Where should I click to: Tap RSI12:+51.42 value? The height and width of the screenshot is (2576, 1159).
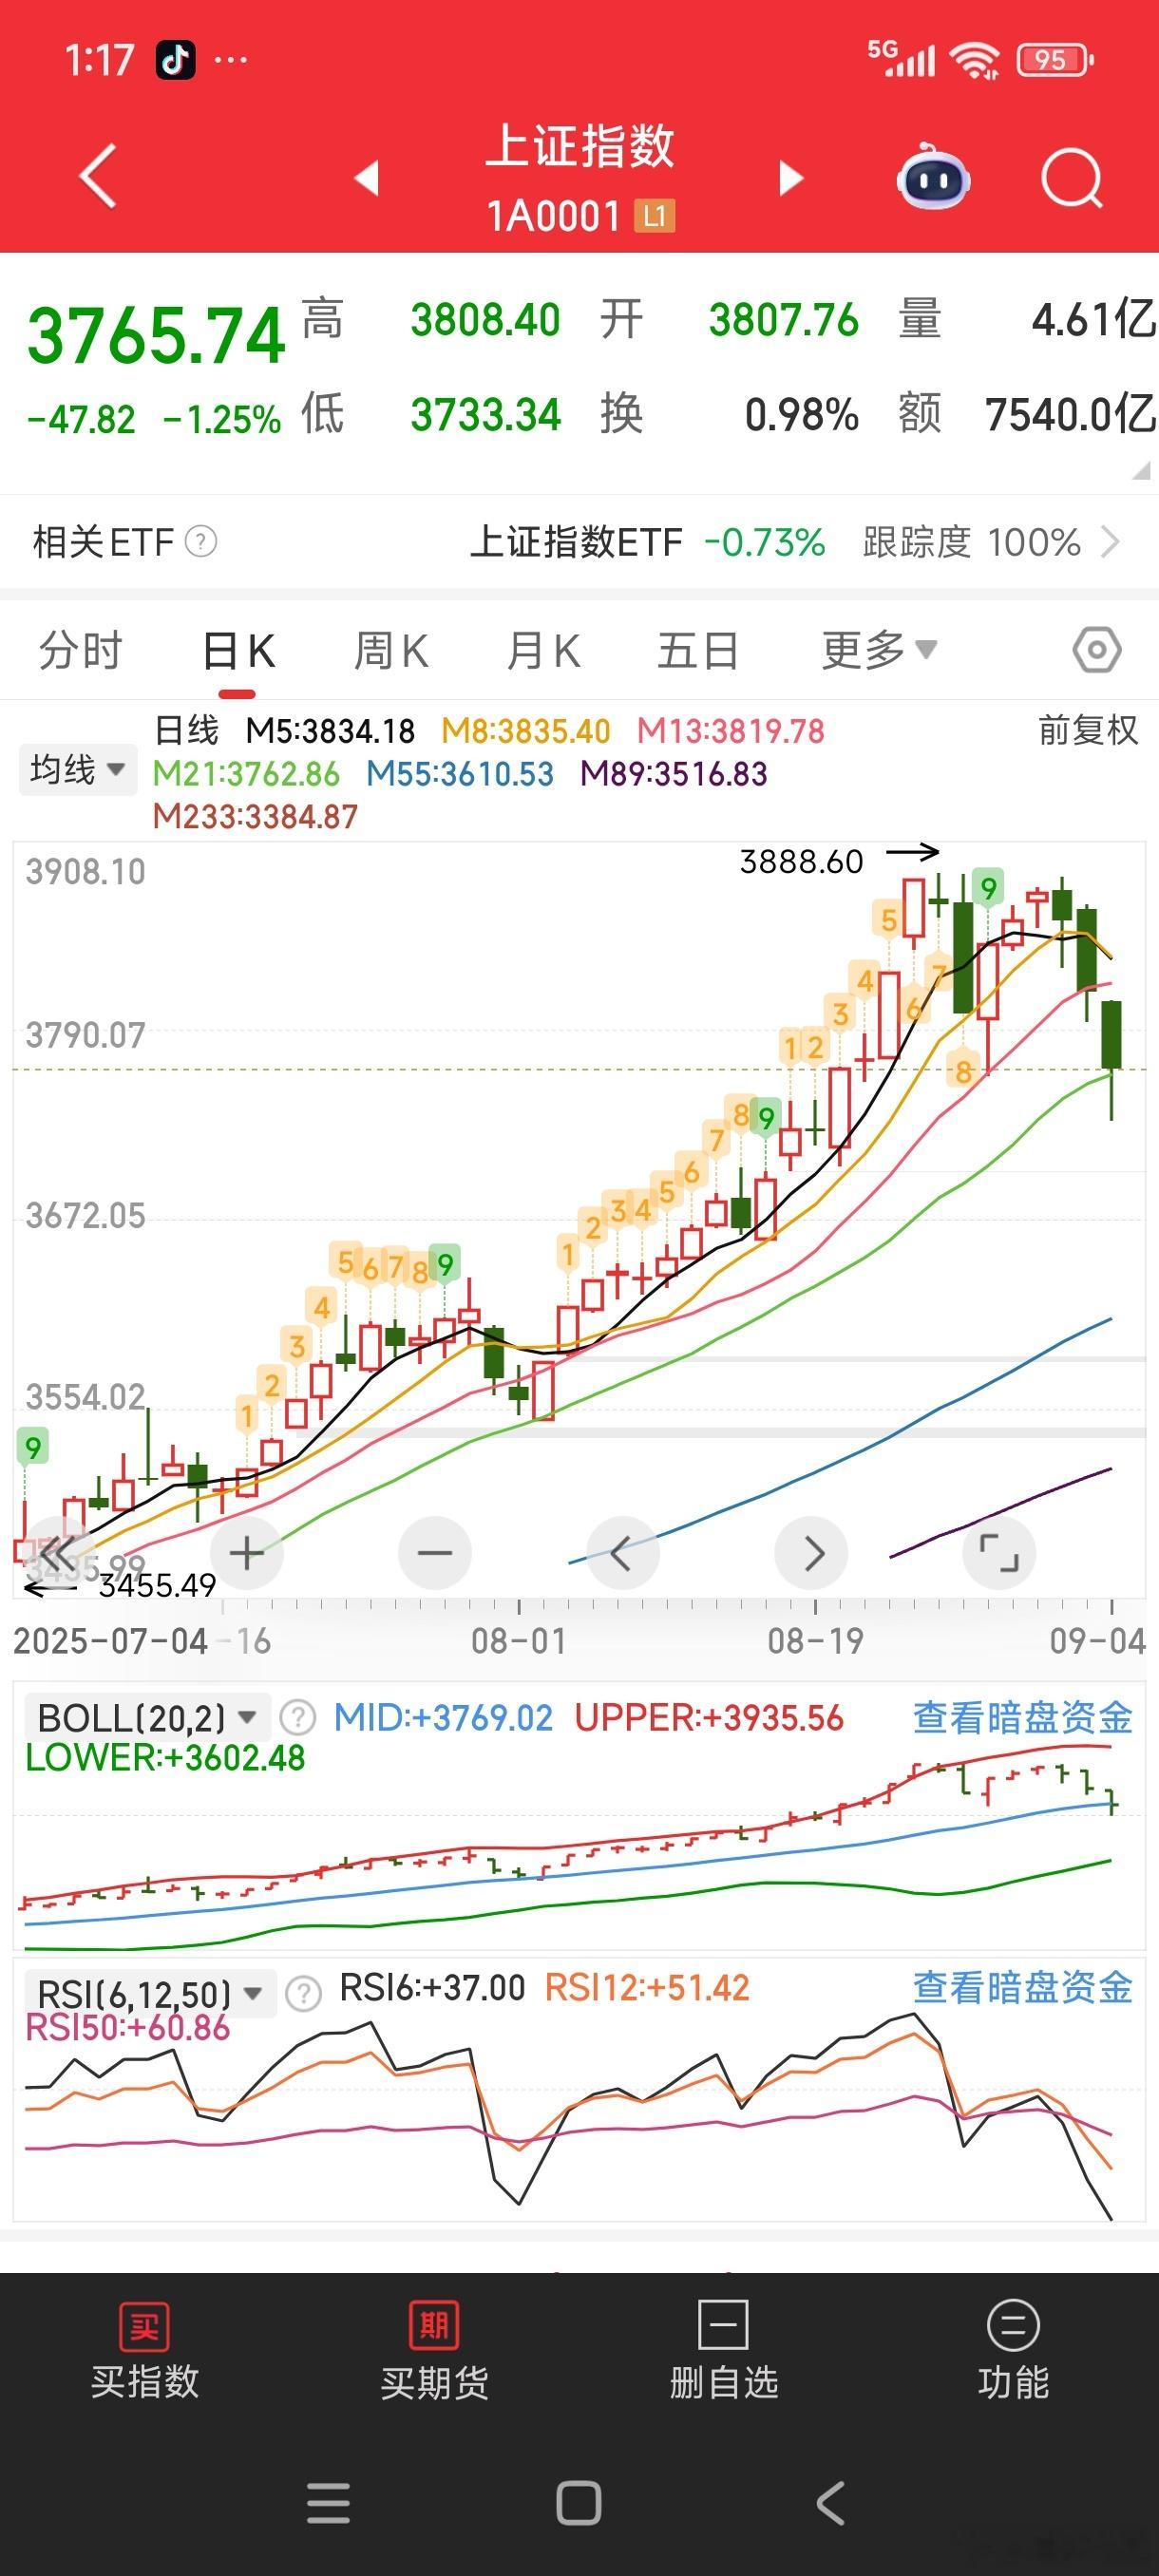pyautogui.click(x=647, y=1988)
